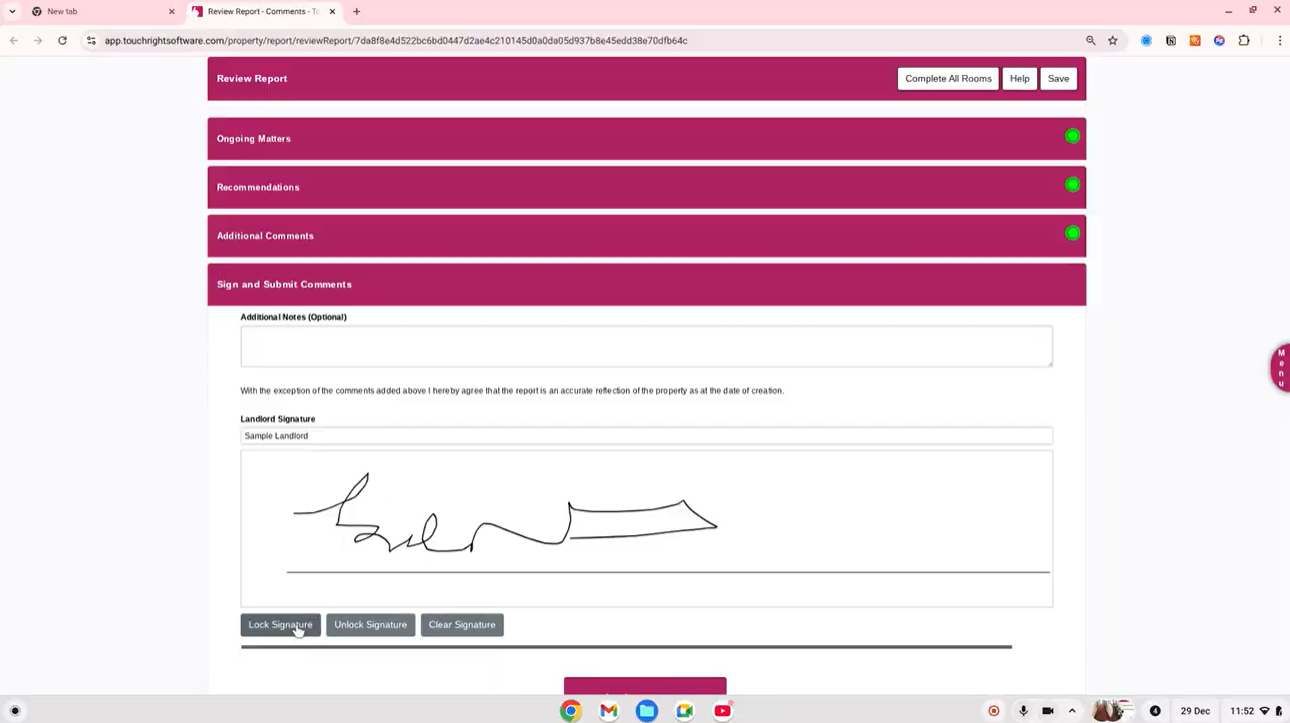The height and width of the screenshot is (723, 1290).
Task: Switch to the New tab browser tab
Action: 98,12
